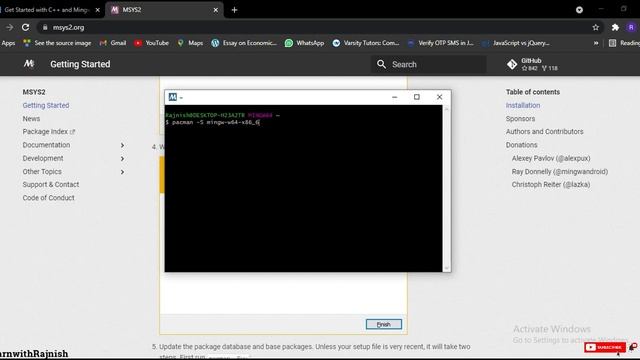Open Alexey Pavlov (@alexpux) entry

tap(551, 158)
